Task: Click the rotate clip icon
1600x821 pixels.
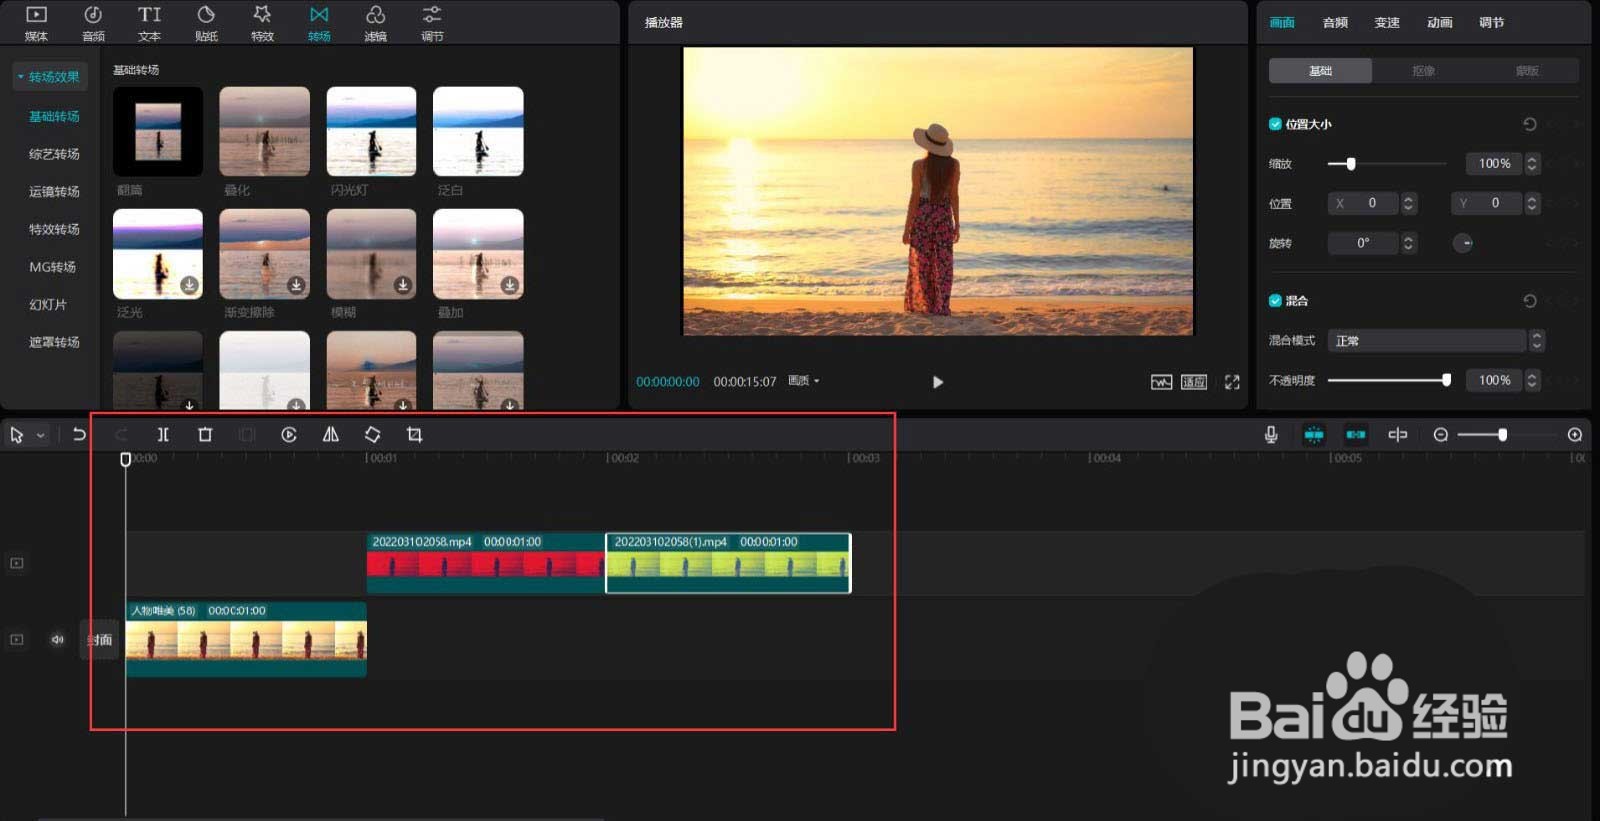Action: click(372, 434)
